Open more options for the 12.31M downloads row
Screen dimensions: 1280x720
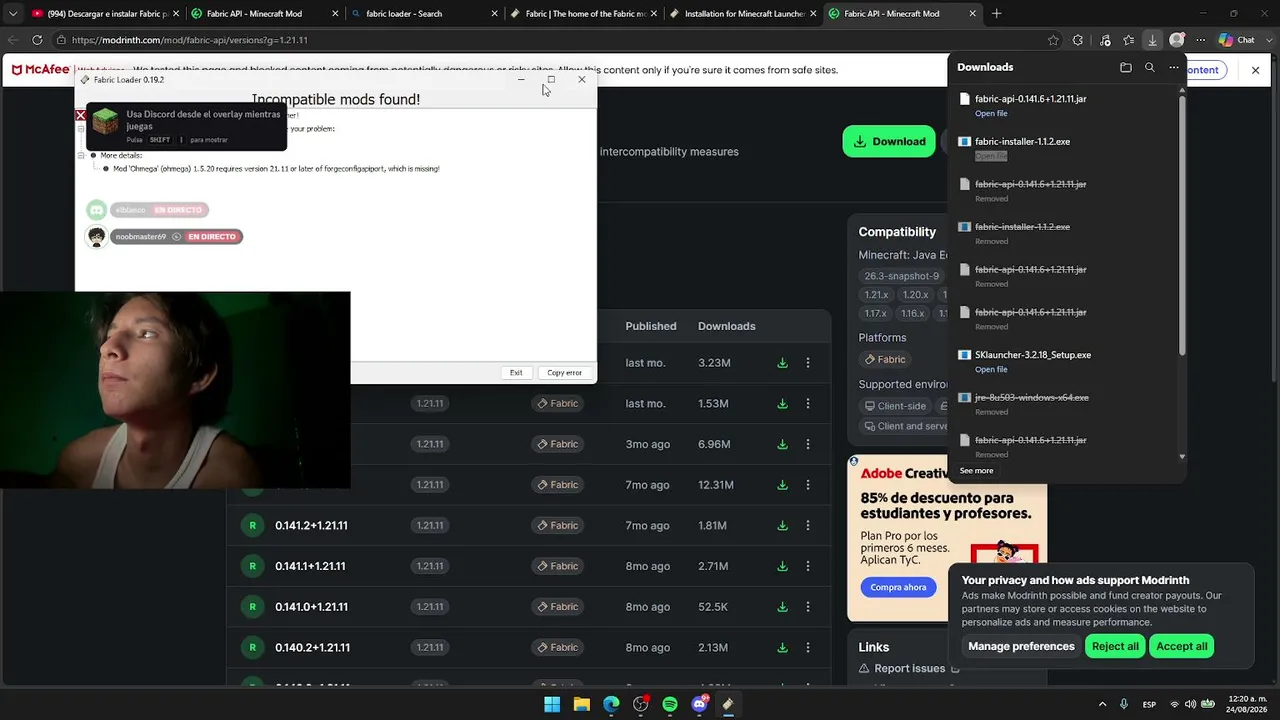(x=808, y=485)
